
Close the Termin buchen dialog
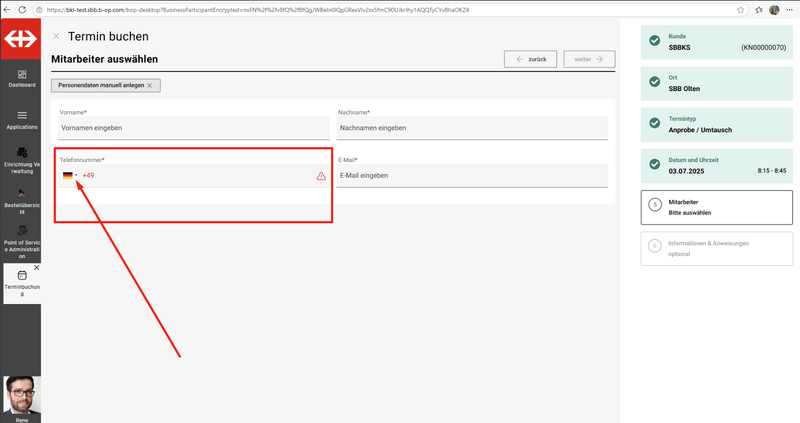(x=56, y=36)
